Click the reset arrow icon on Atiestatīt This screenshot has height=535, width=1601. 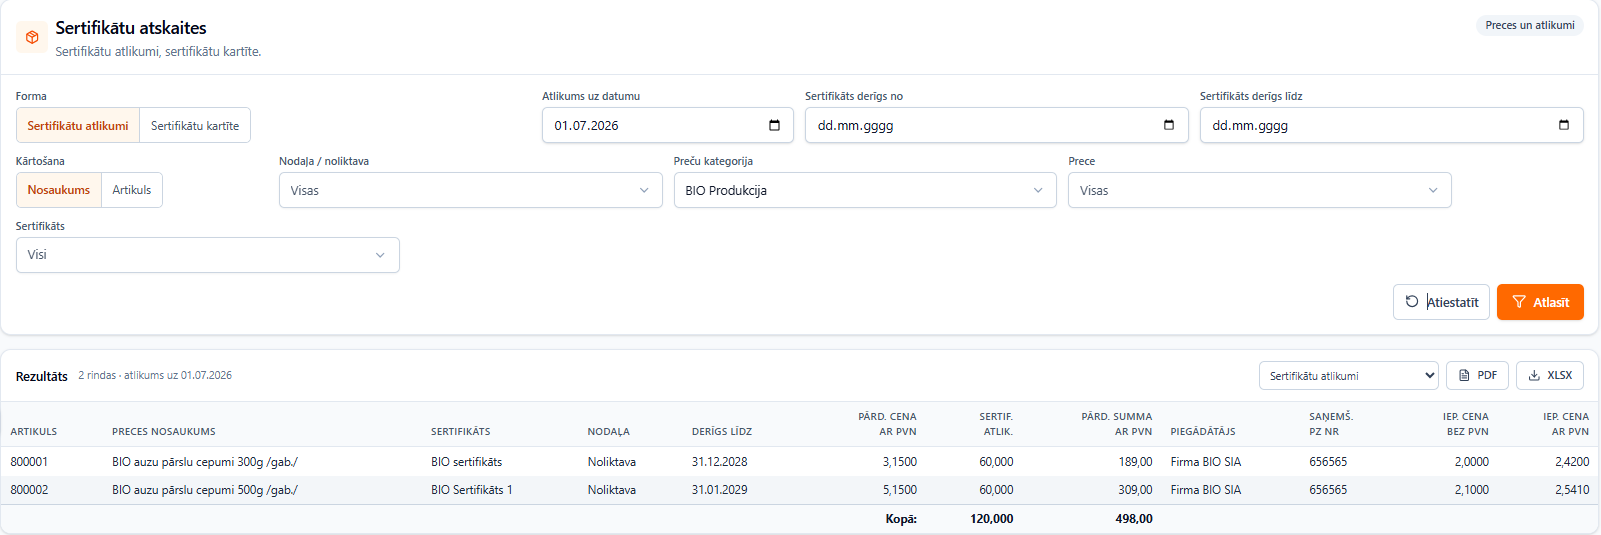click(1412, 302)
